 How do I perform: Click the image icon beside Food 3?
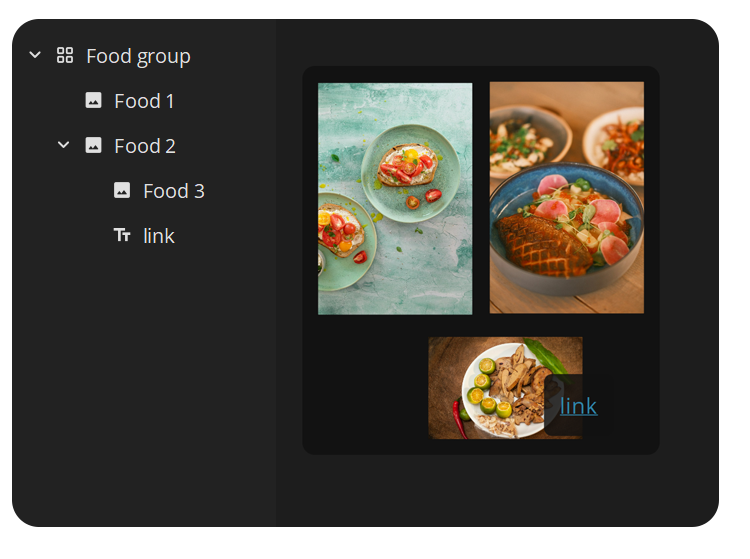[122, 190]
